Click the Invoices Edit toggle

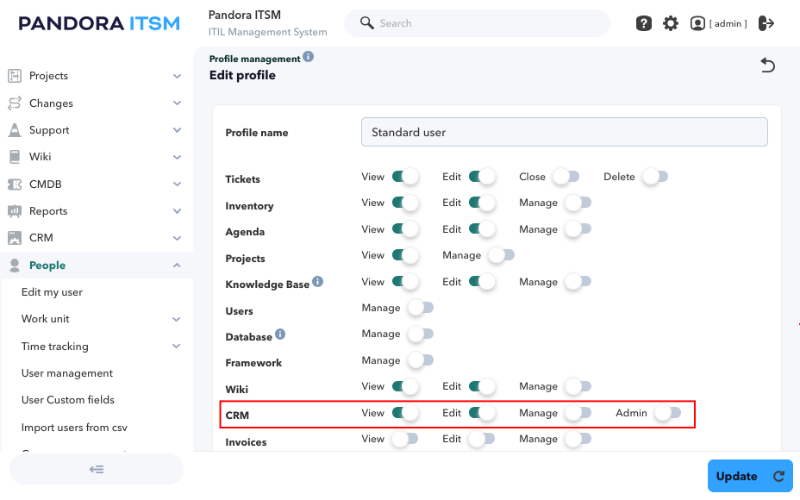point(482,439)
